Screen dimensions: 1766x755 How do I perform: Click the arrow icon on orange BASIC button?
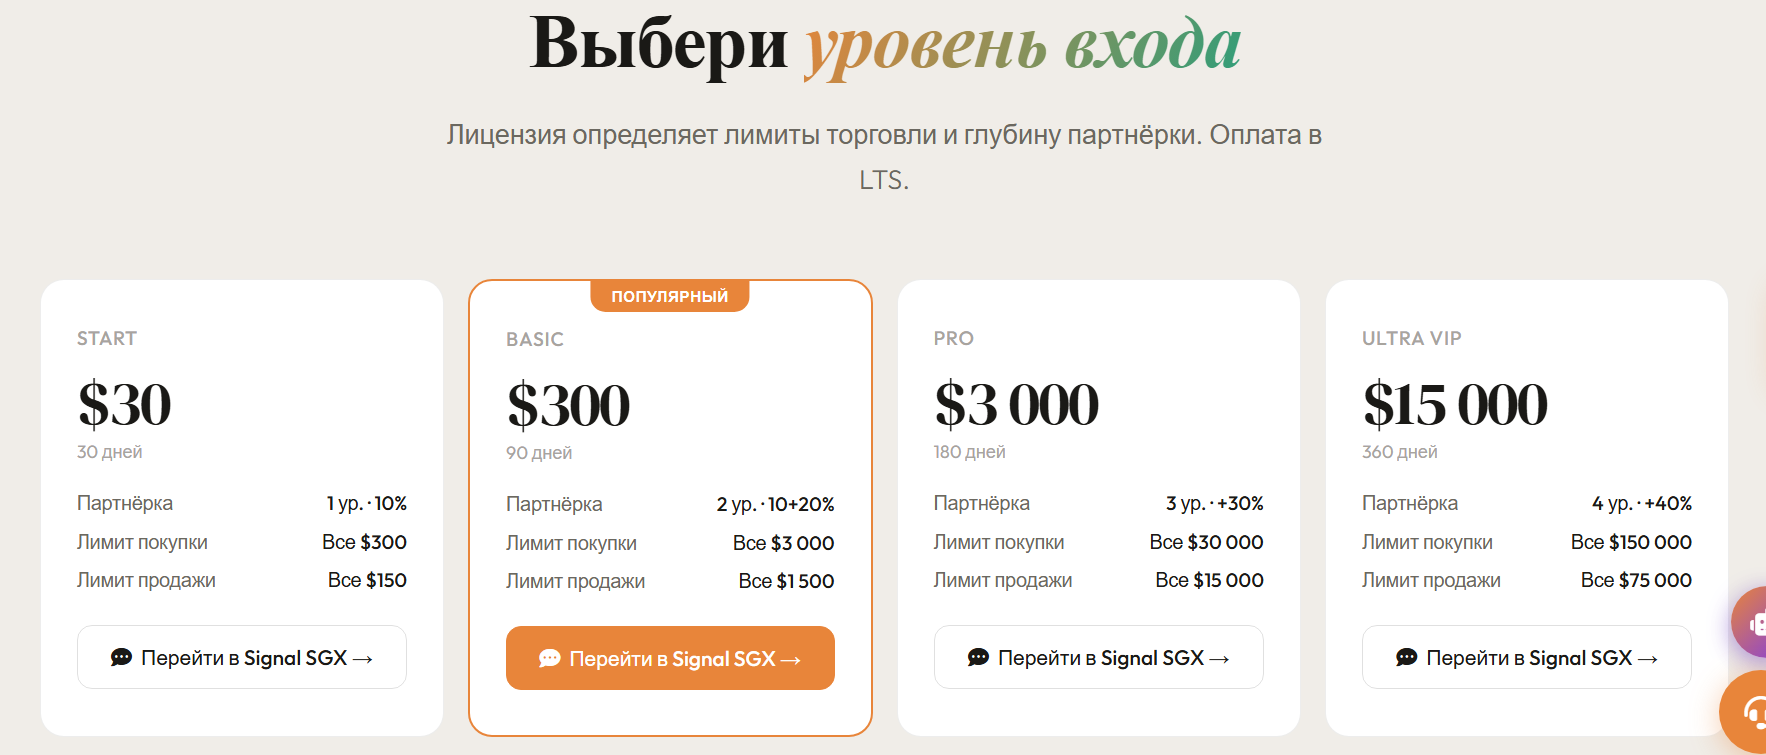[791, 660]
